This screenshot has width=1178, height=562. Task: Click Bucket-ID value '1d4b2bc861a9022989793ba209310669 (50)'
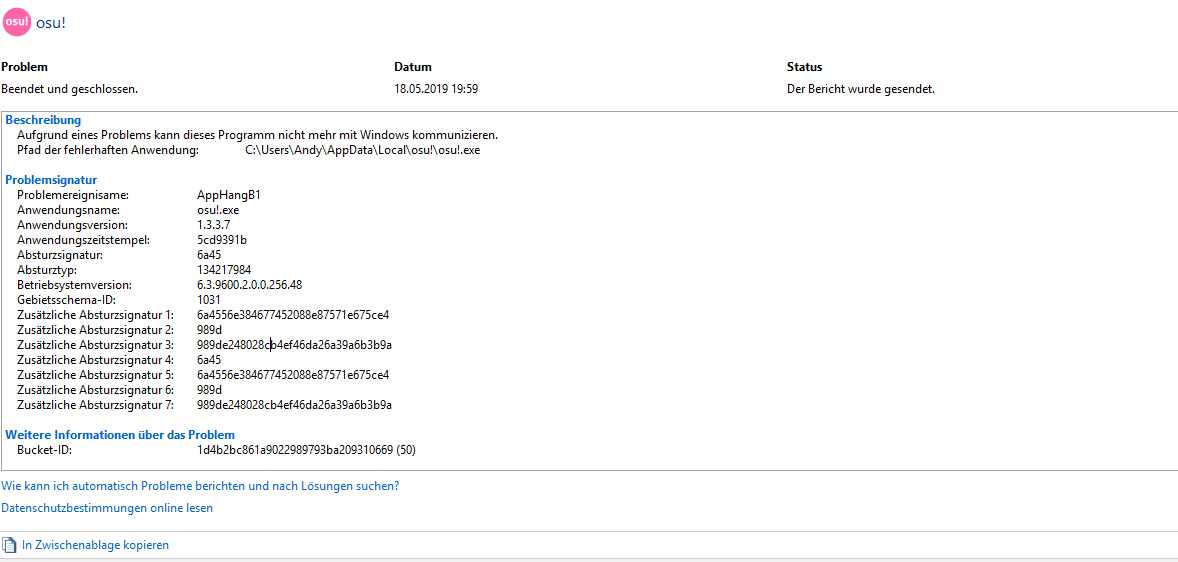tap(307, 450)
